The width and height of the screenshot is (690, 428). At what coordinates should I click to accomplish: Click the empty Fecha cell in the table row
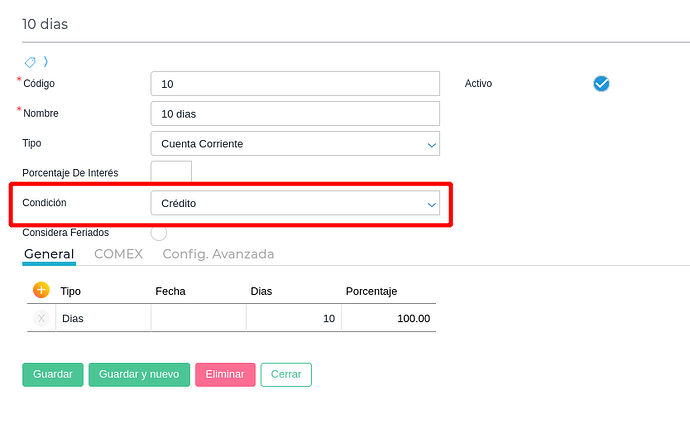(198, 318)
